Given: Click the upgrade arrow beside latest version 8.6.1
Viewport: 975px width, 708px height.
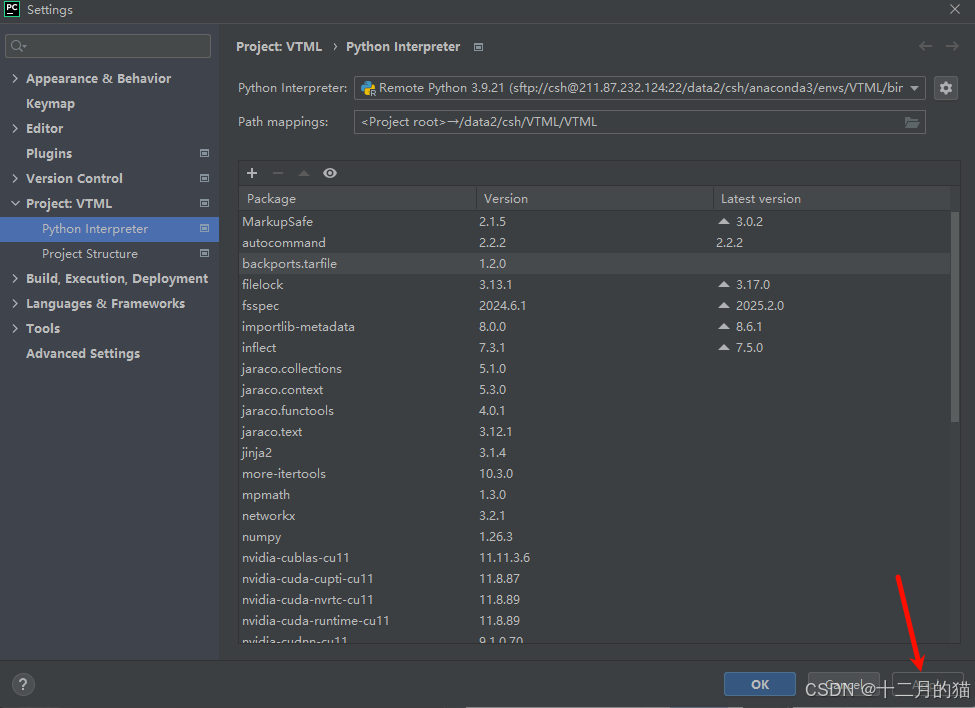Looking at the screenshot, I should pos(724,326).
